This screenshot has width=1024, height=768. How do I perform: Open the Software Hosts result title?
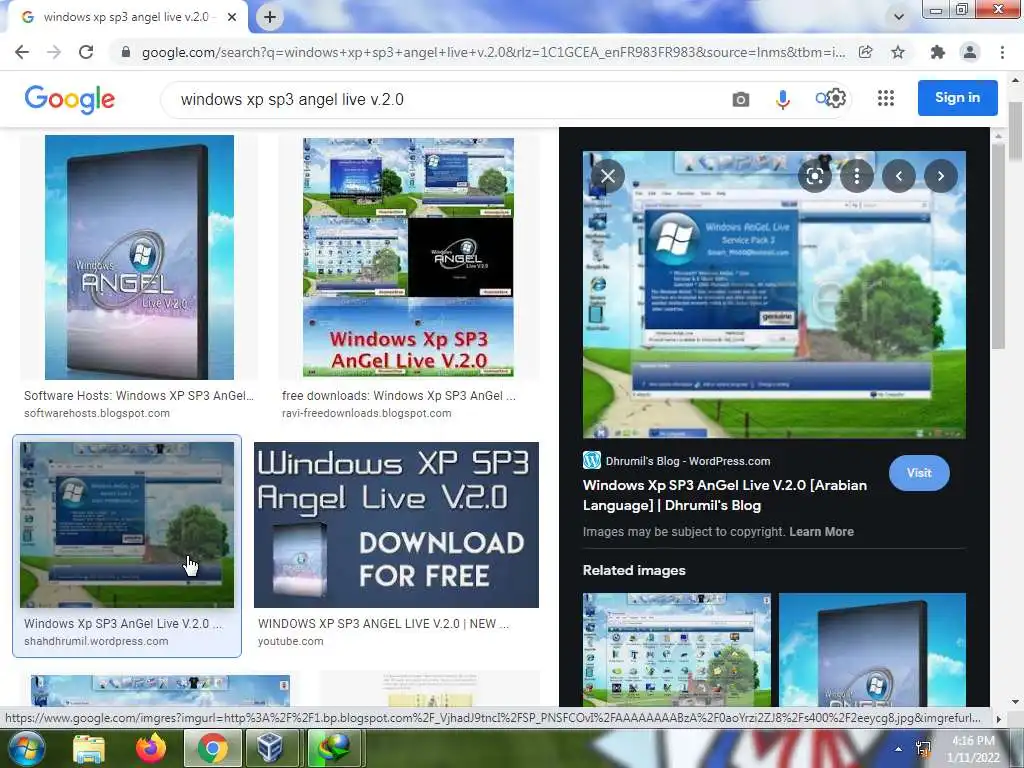pos(138,396)
